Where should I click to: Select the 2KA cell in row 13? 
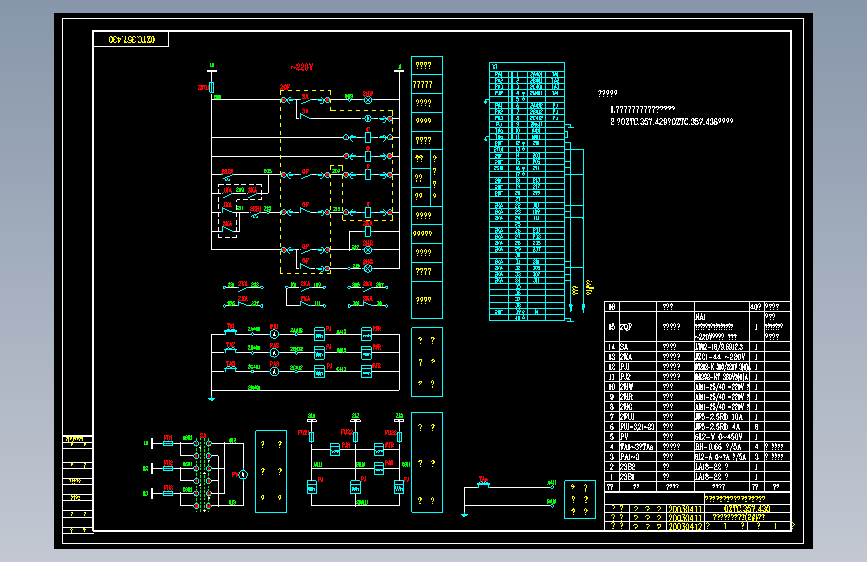pyautogui.click(x=638, y=357)
